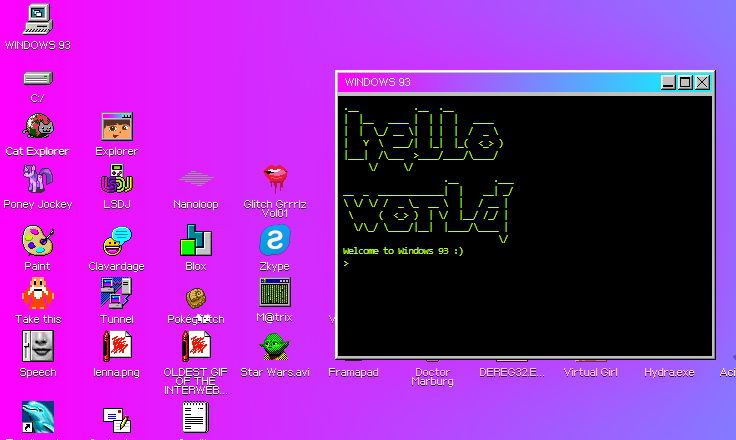The width and height of the screenshot is (736, 440).
Task: Open the C:/ drive icon
Action: pos(38,78)
